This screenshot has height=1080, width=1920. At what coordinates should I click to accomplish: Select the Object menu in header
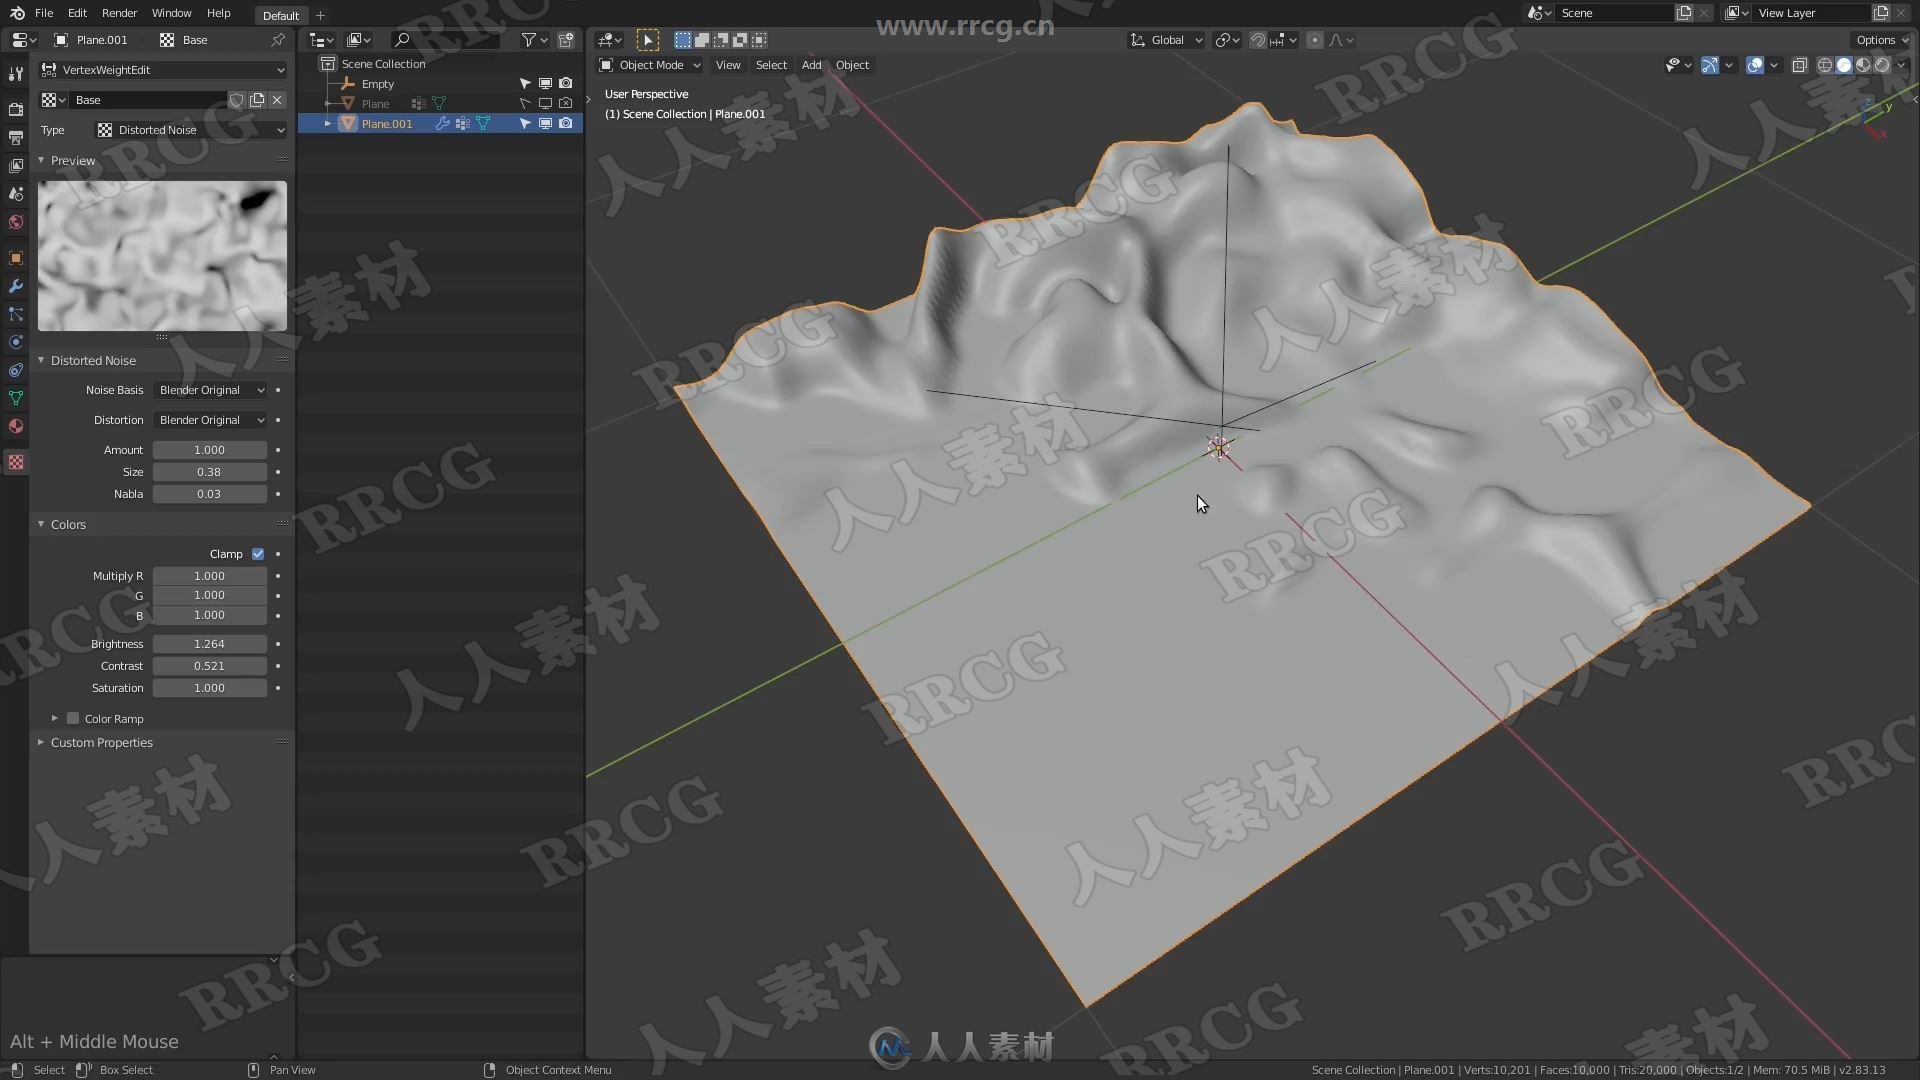(852, 63)
